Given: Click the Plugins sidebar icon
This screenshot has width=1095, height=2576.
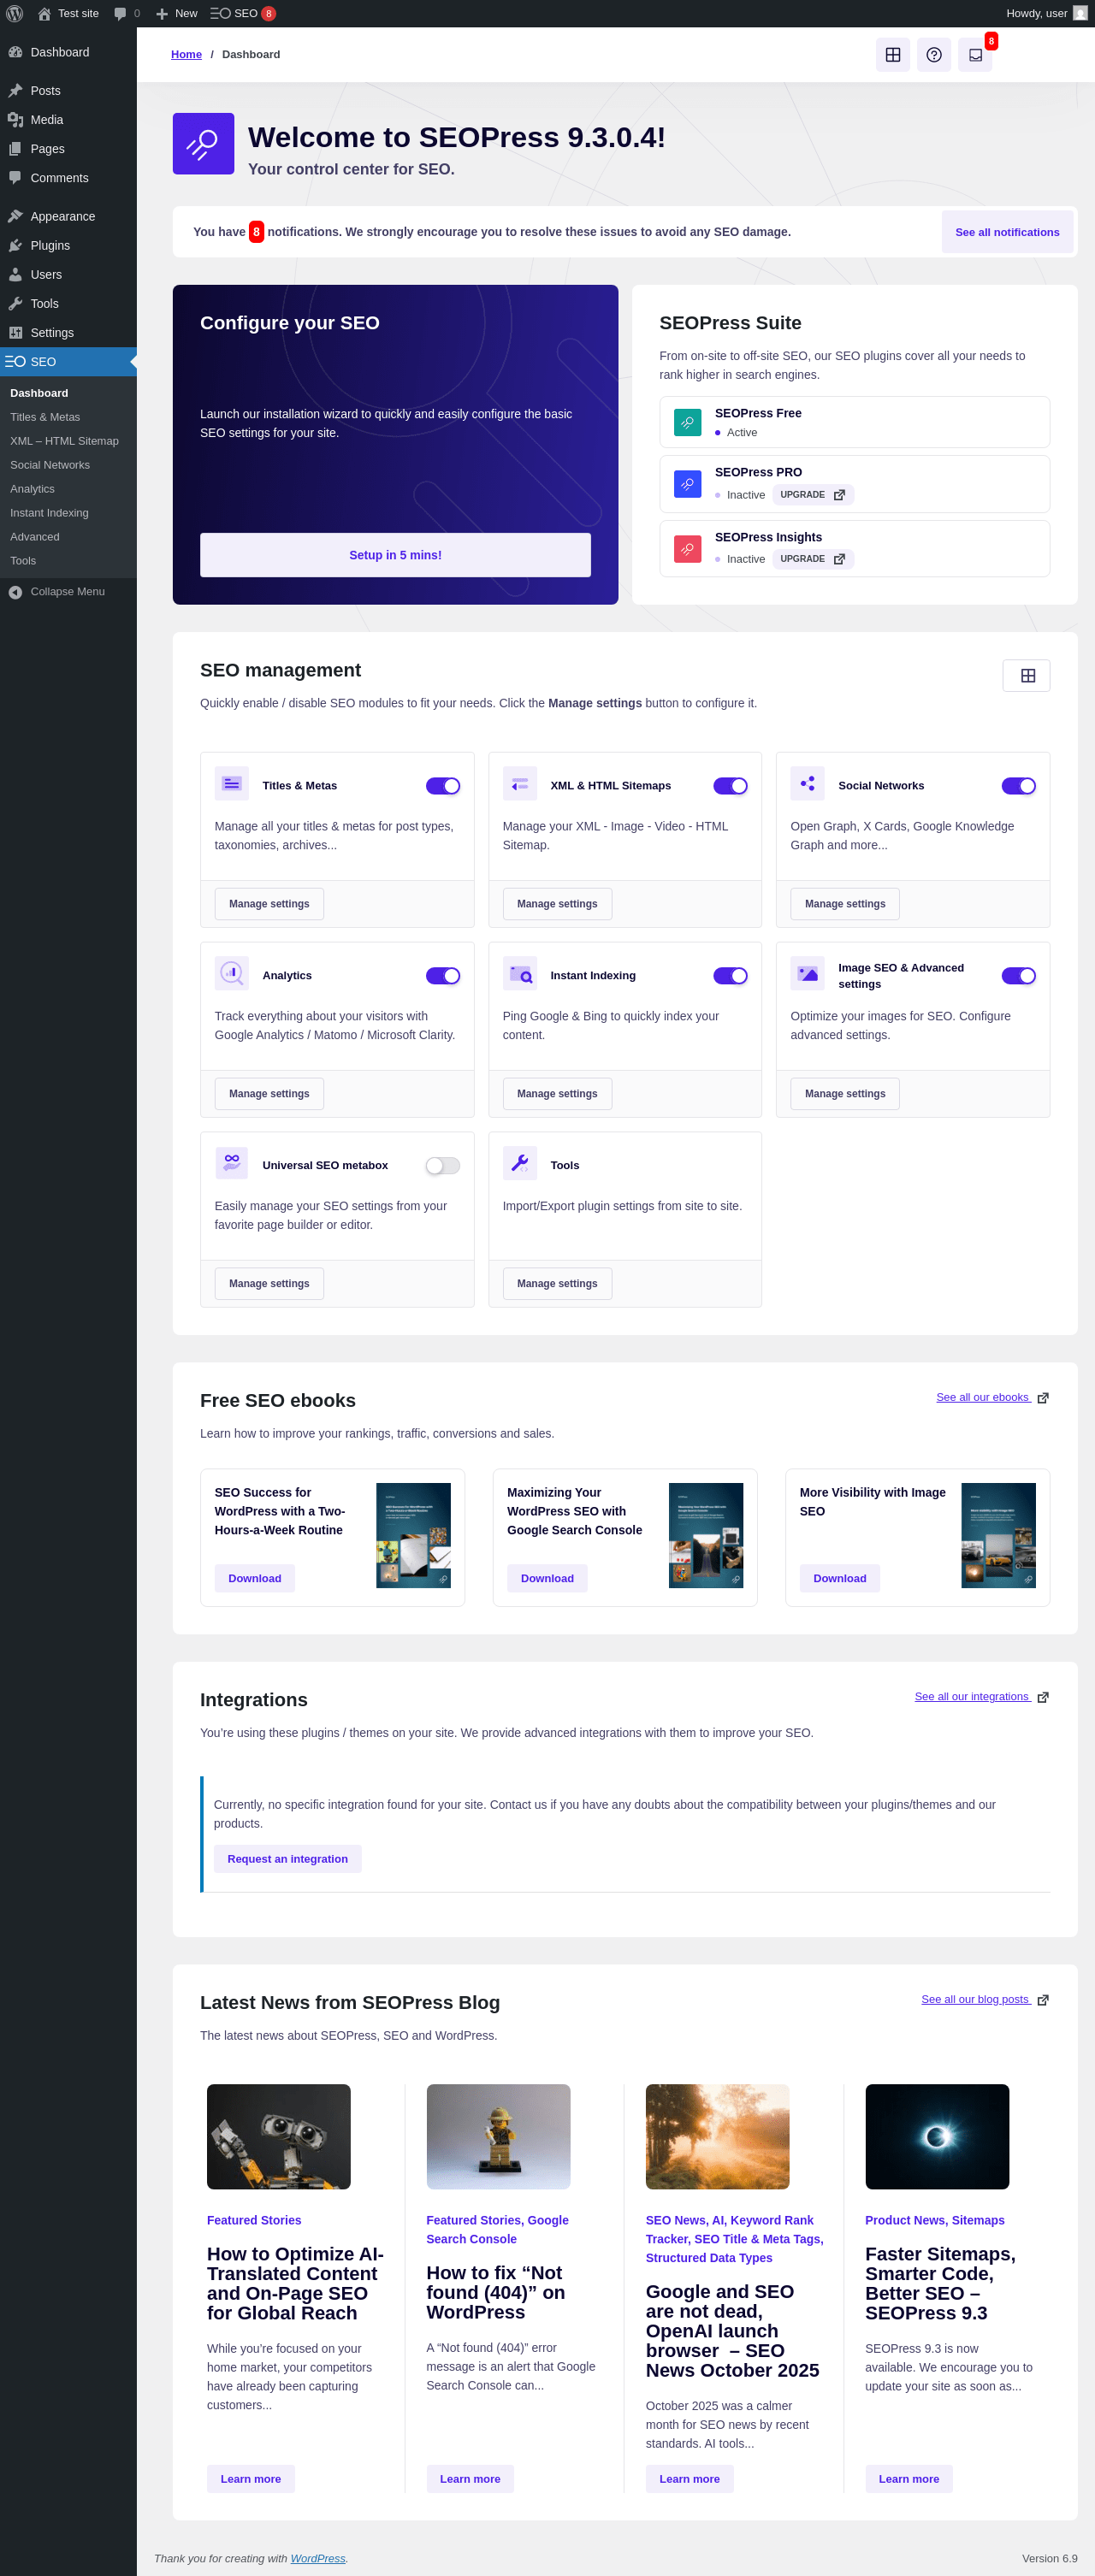Looking at the screenshot, I should pyautogui.click(x=15, y=246).
